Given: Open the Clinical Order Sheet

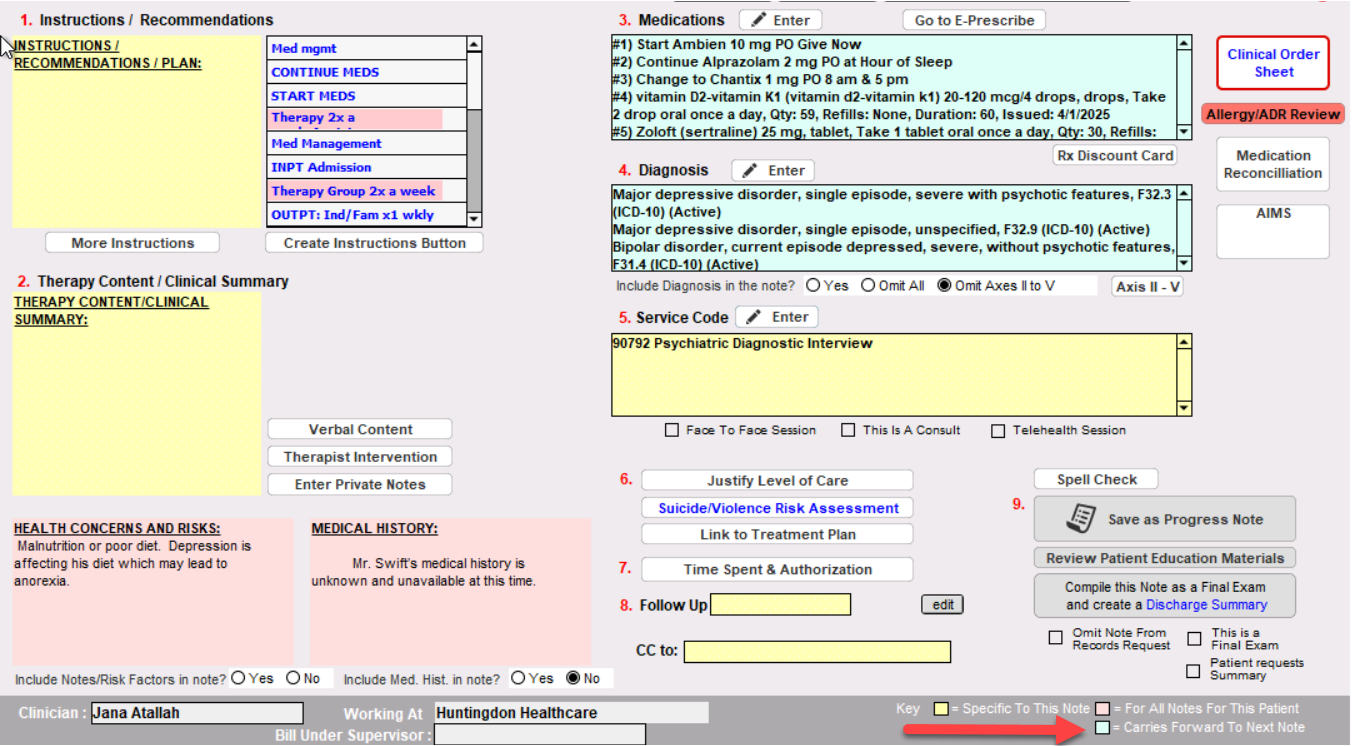Looking at the screenshot, I should (1273, 63).
